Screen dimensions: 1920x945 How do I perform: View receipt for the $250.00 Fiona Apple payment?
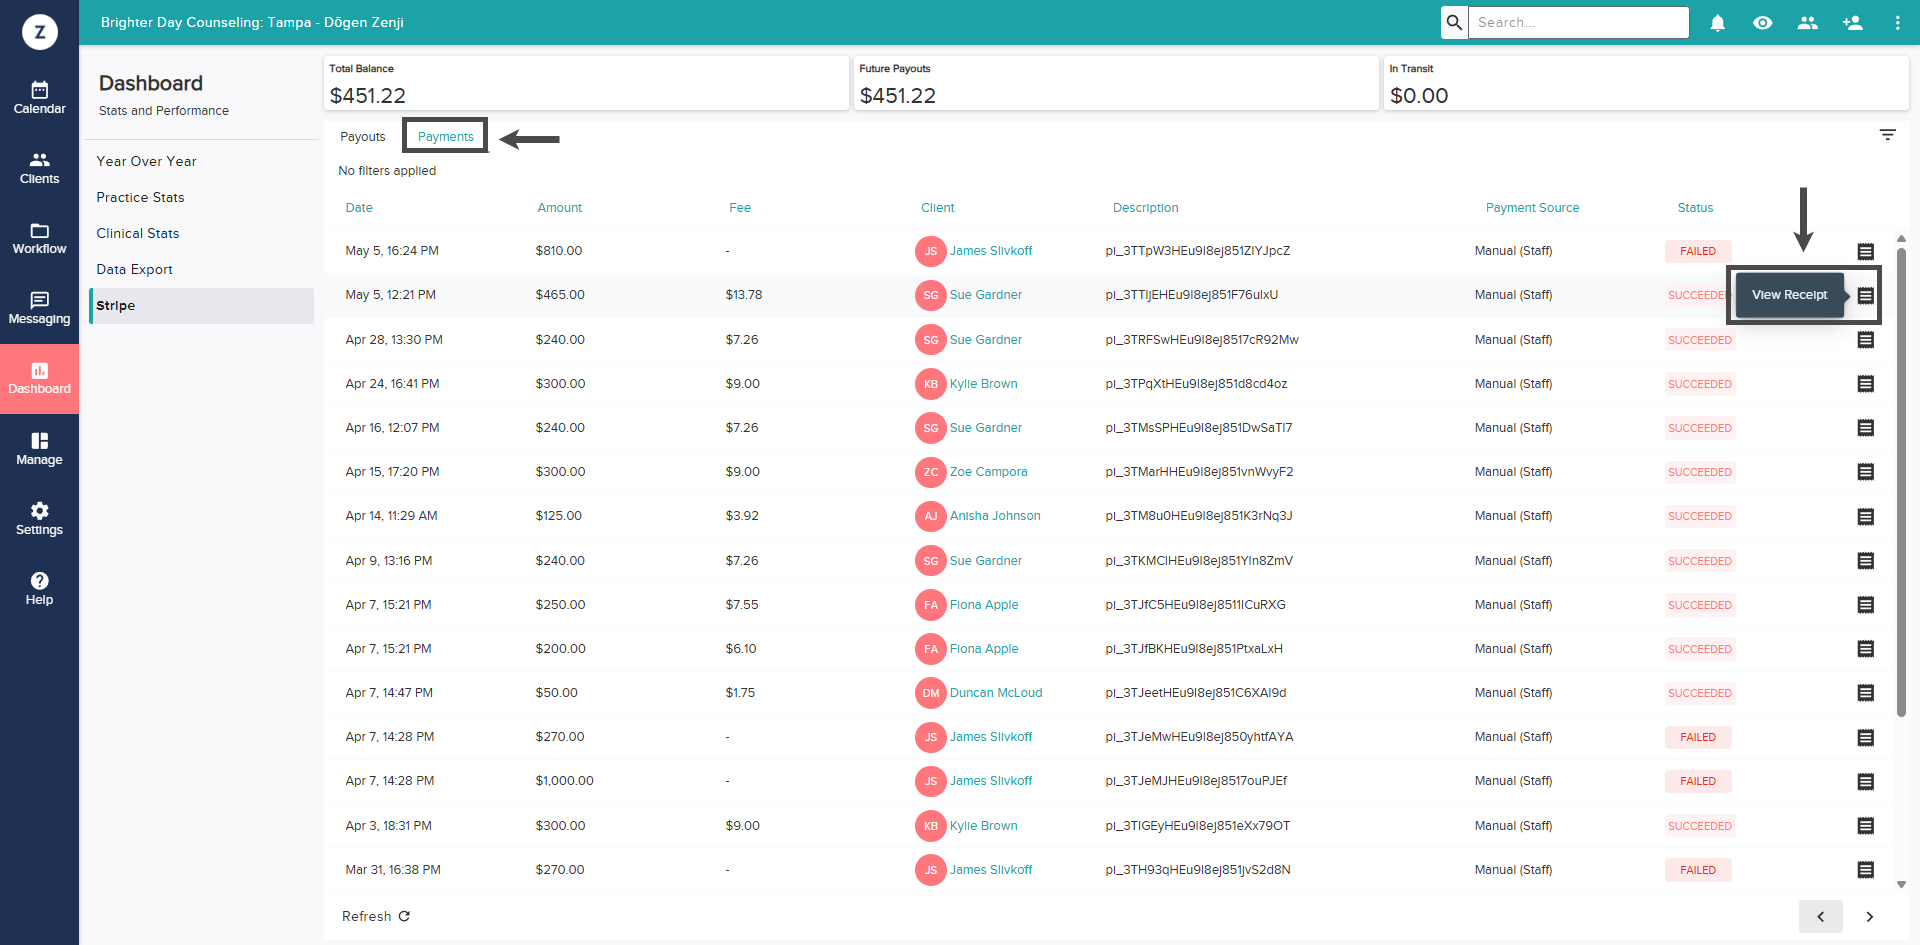(x=1866, y=605)
